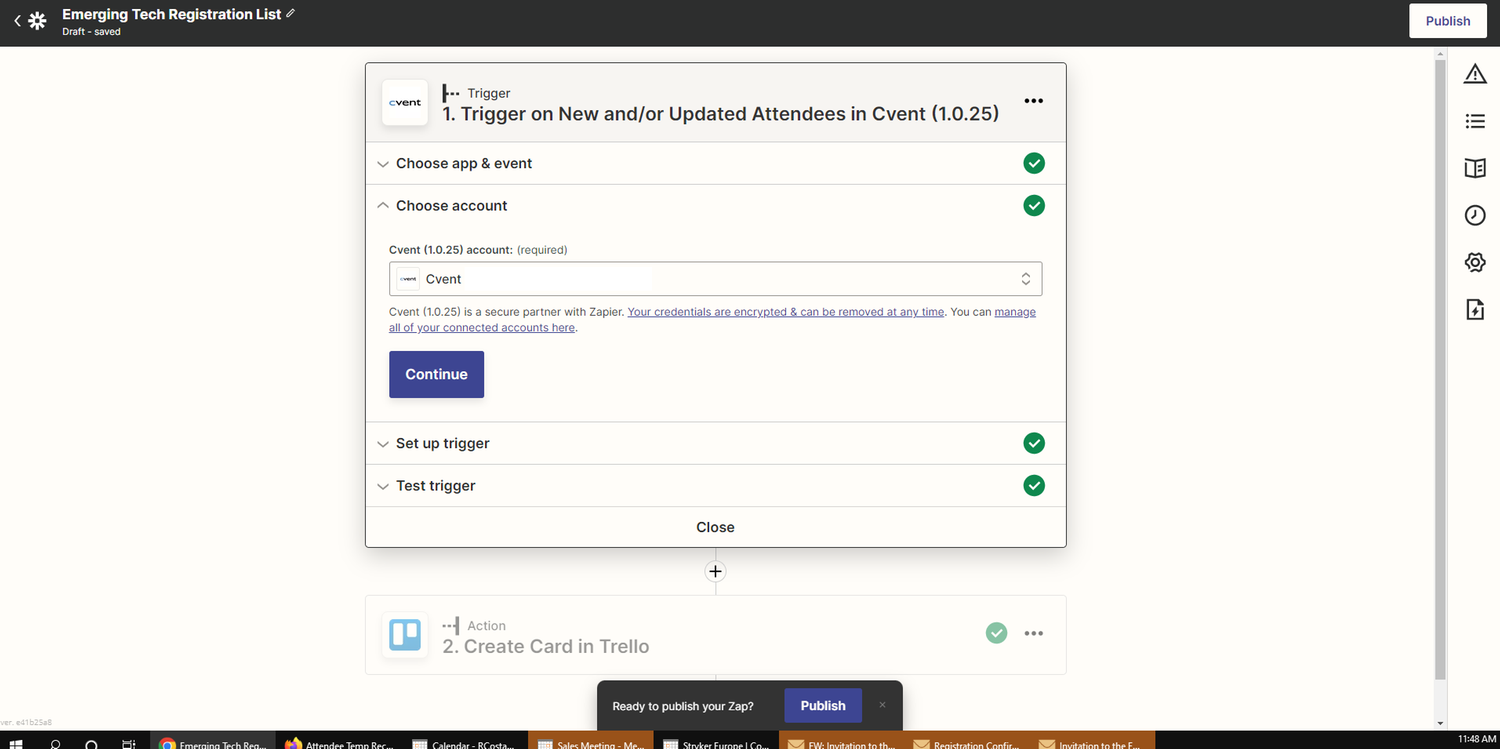Open the Zap details panel
Viewport: 1500px width, 749px height.
[1475, 309]
